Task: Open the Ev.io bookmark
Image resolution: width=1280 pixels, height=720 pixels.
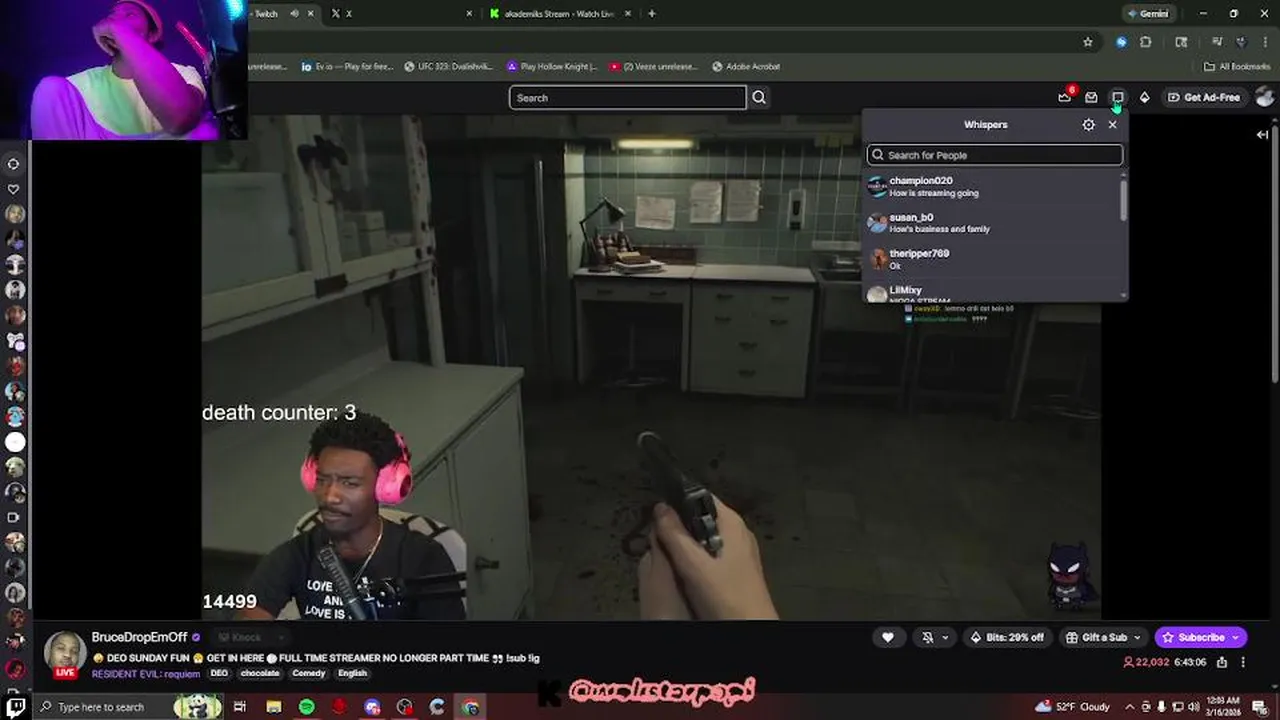Action: (x=347, y=66)
